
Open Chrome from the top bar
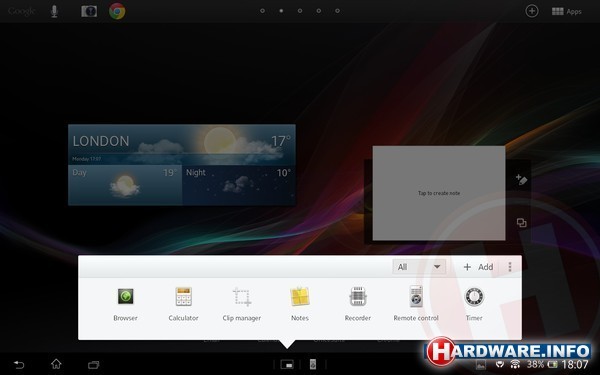coord(117,11)
